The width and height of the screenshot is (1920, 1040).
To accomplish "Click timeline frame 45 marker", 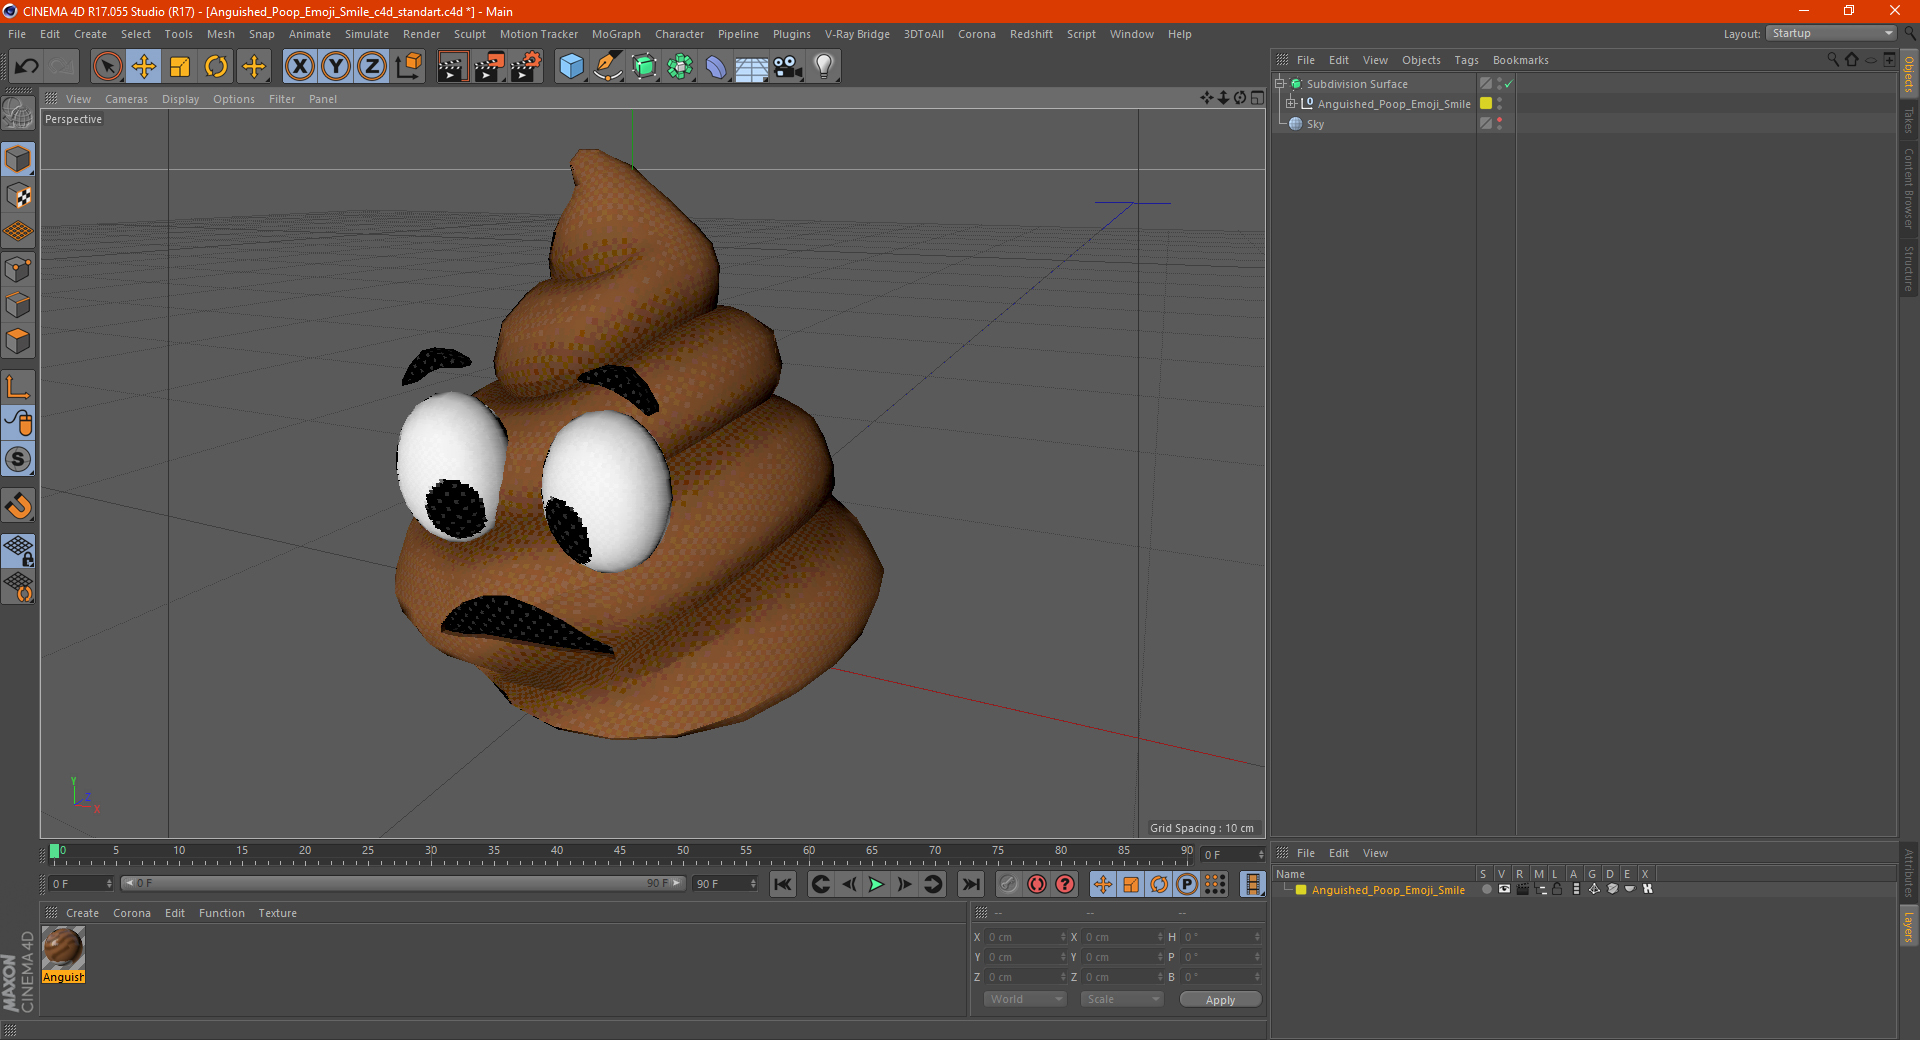I will (x=620, y=851).
